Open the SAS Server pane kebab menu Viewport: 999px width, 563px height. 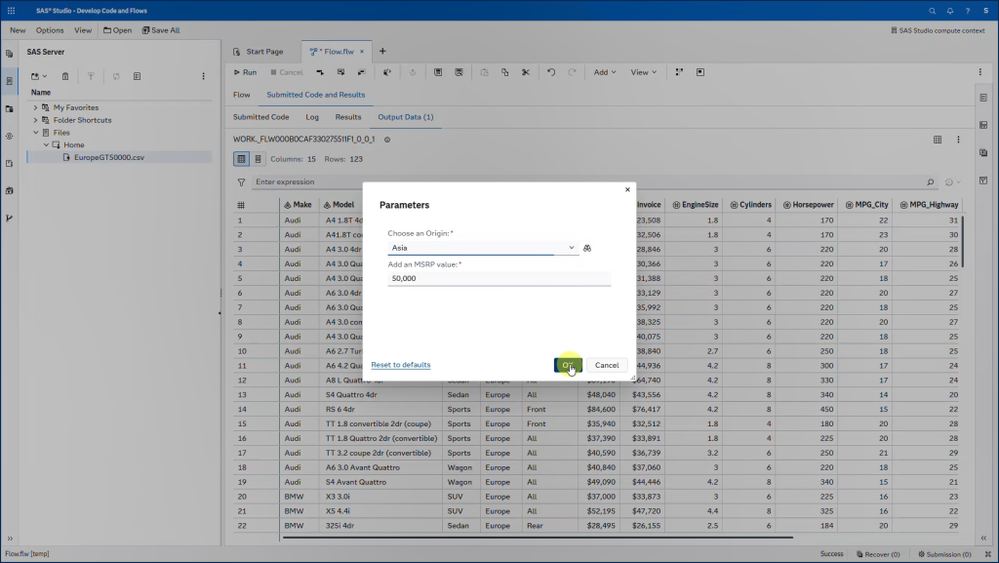pyautogui.click(x=203, y=76)
